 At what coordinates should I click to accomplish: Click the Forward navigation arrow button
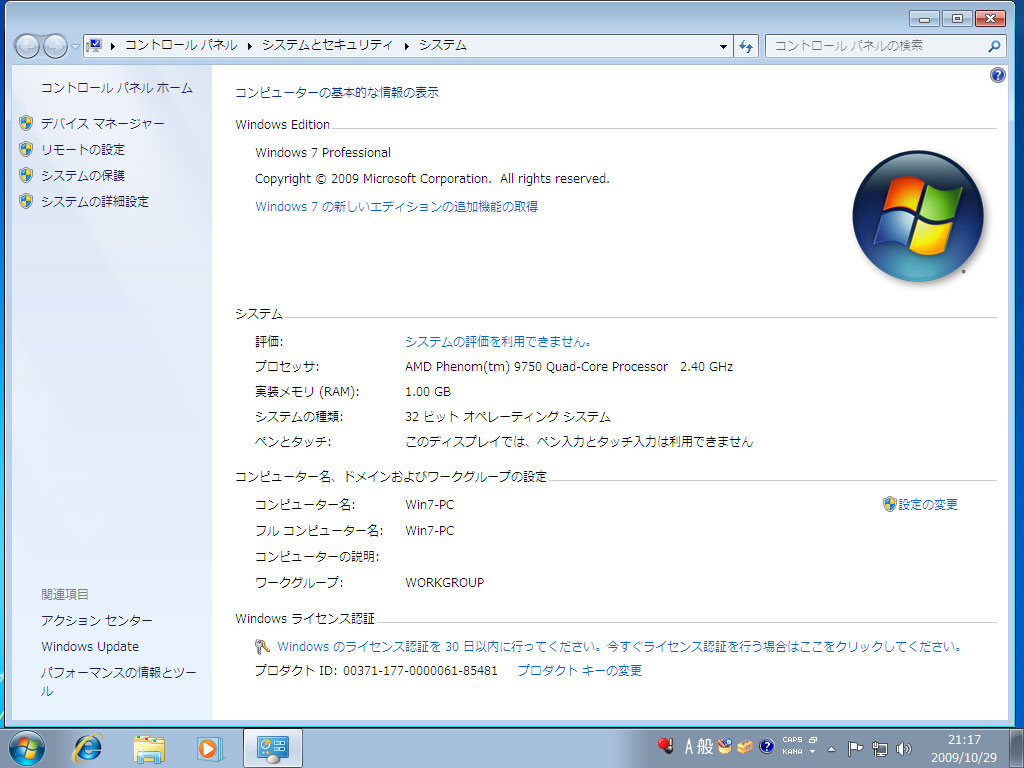click(x=55, y=46)
